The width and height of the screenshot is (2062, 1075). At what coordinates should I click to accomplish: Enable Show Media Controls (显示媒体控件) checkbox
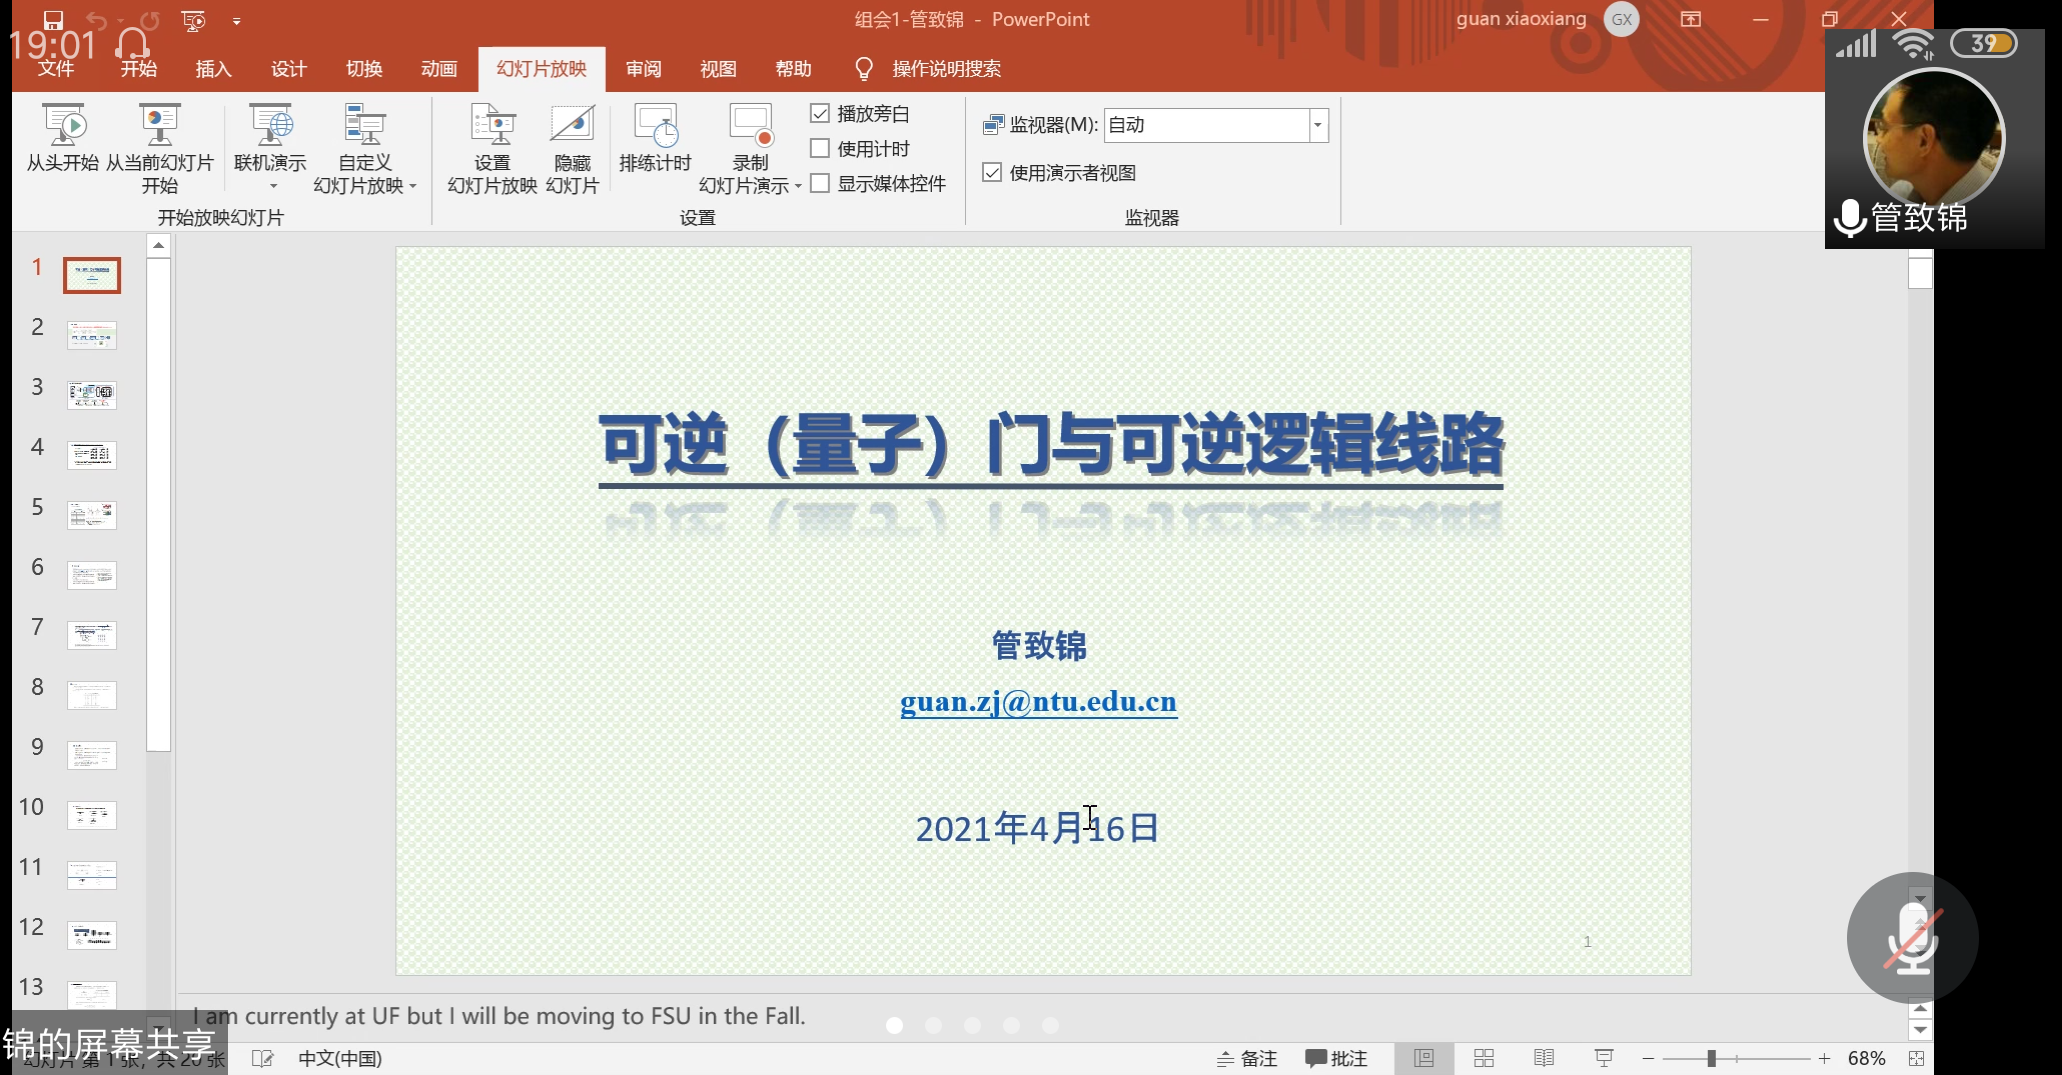pos(820,184)
